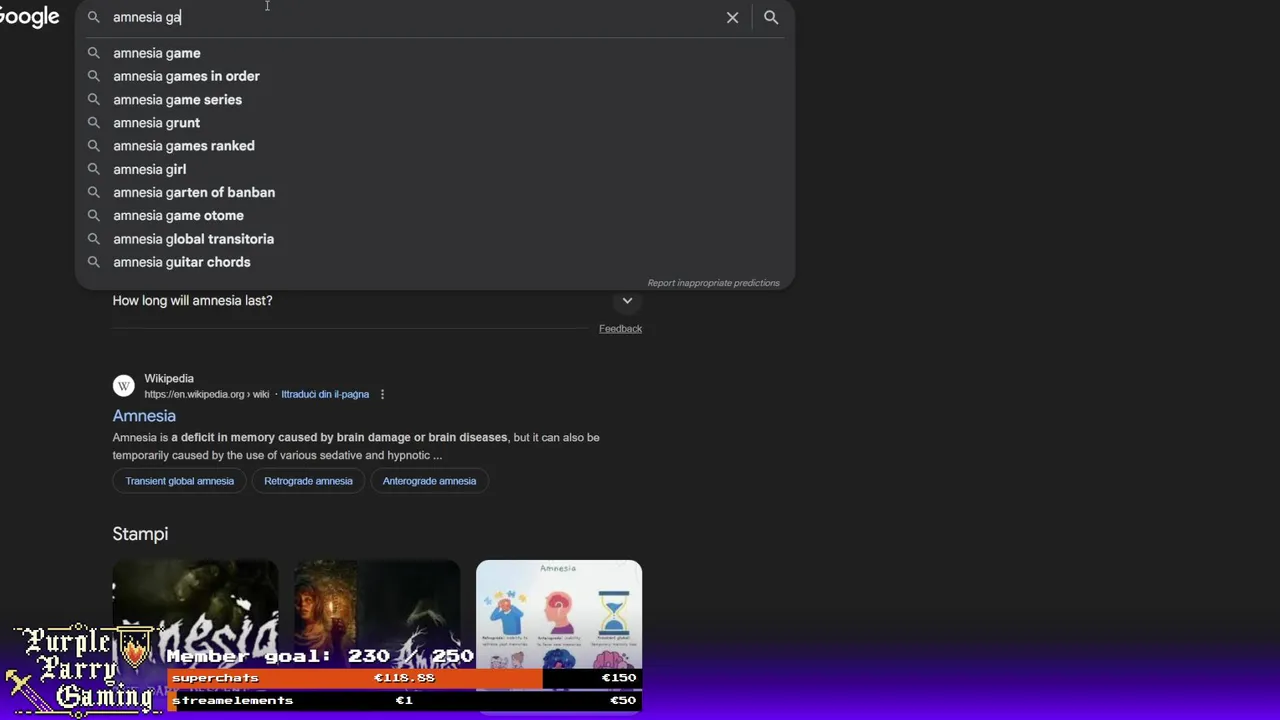Select suggestion "amnesia game"

pos(435,53)
